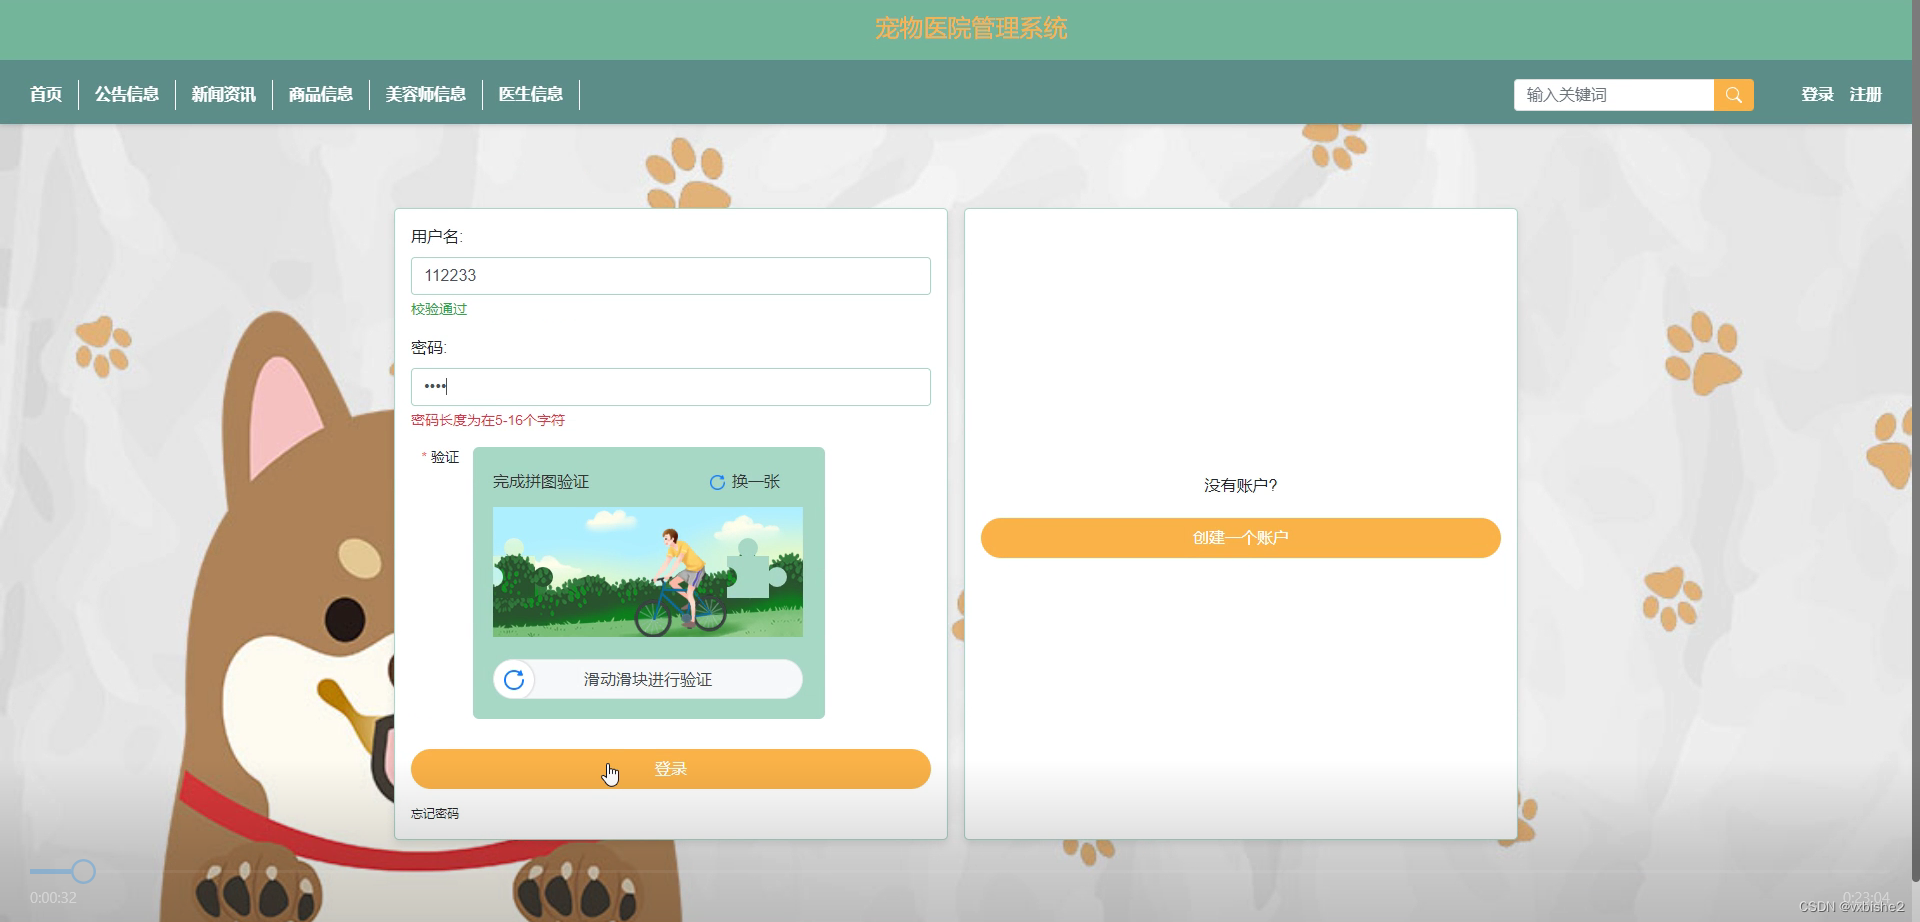Click the orange search magnifier icon
The height and width of the screenshot is (922, 1920).
(1733, 95)
